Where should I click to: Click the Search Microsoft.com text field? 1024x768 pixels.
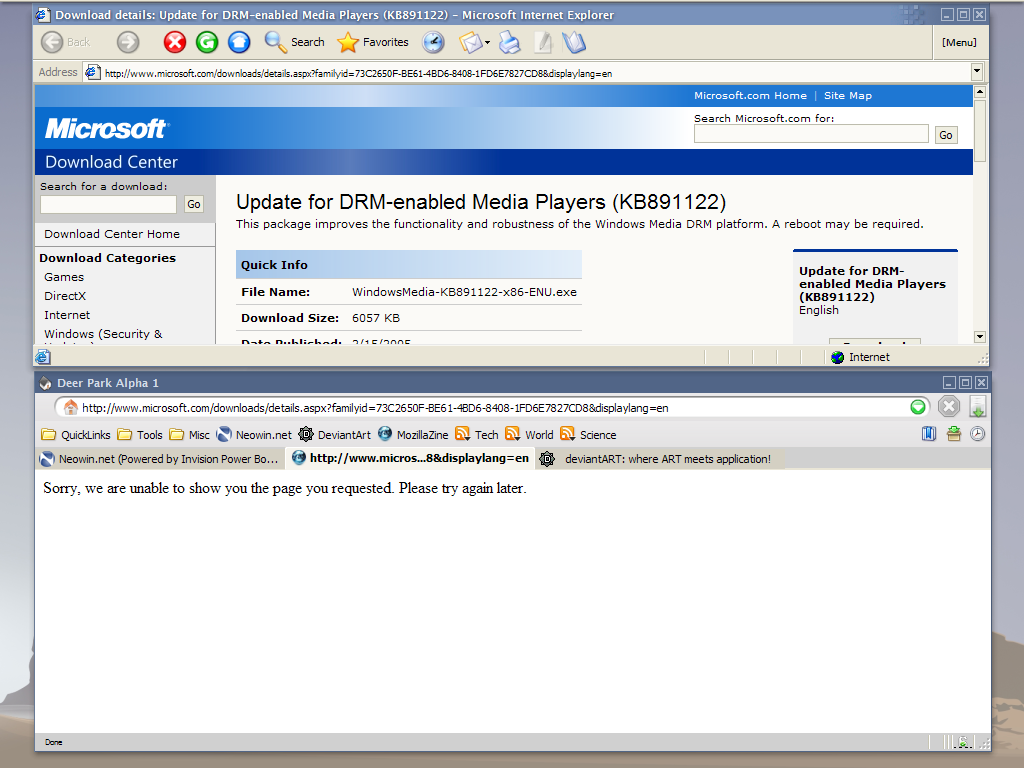[x=811, y=134]
